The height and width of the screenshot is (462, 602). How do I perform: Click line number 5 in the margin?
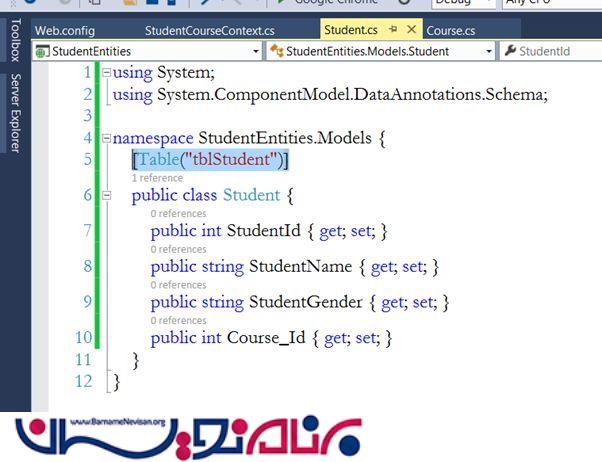click(x=88, y=159)
